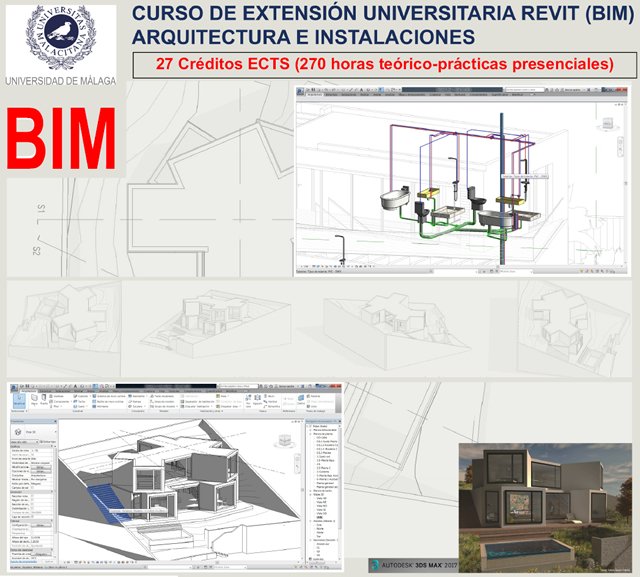640x577 pixels.
Task: Switch to Modificar tab in upper window
Action: pos(517,95)
